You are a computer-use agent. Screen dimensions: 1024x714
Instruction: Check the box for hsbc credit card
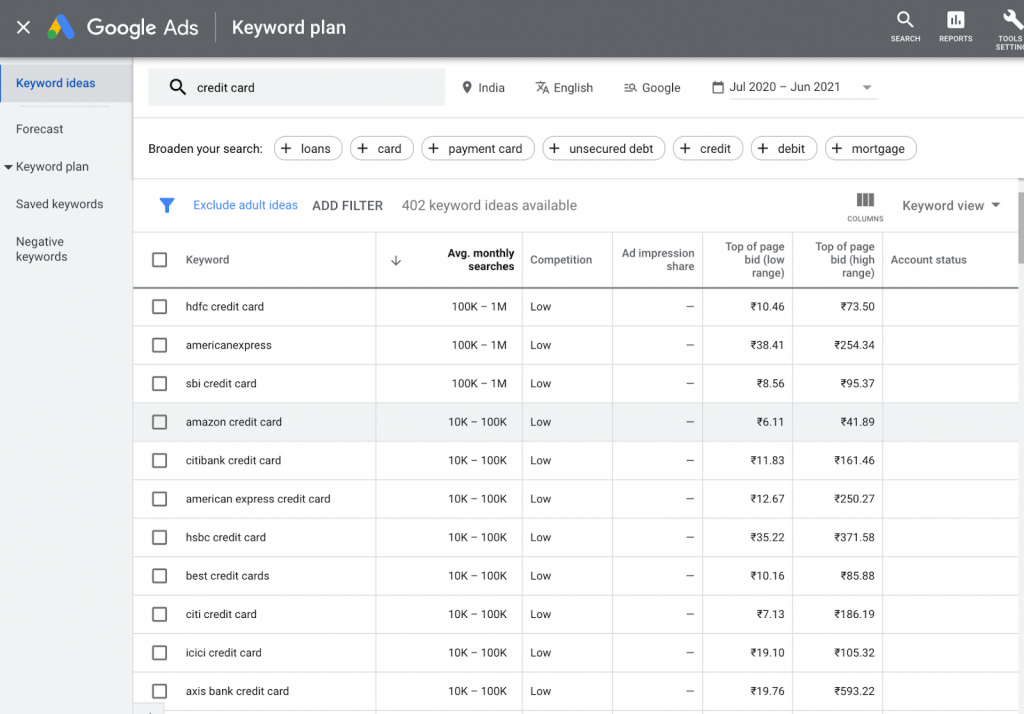pyautogui.click(x=159, y=538)
